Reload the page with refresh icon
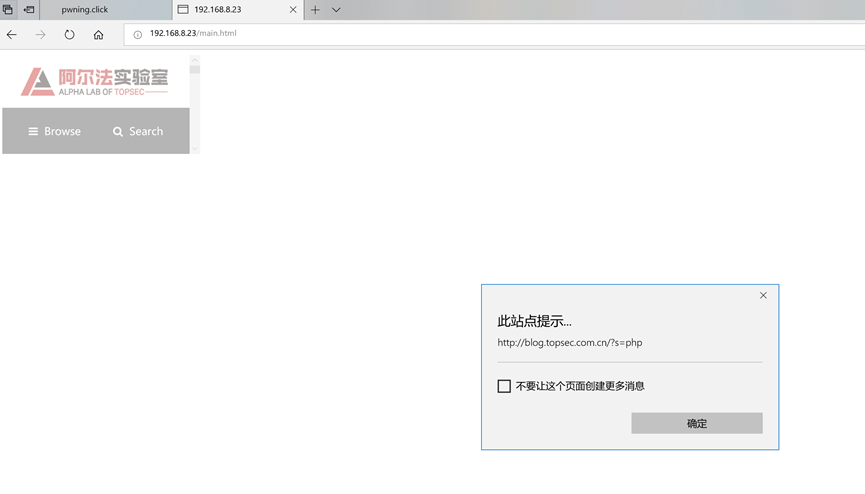Image resolution: width=865 pixels, height=494 pixels. [x=69, y=34]
